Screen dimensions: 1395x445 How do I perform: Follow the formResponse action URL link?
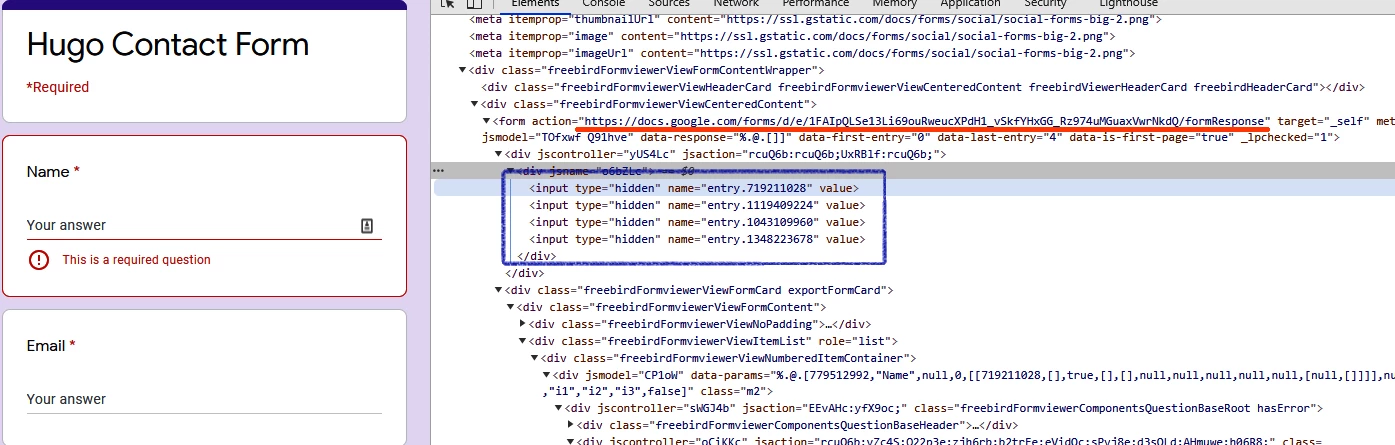click(929, 120)
